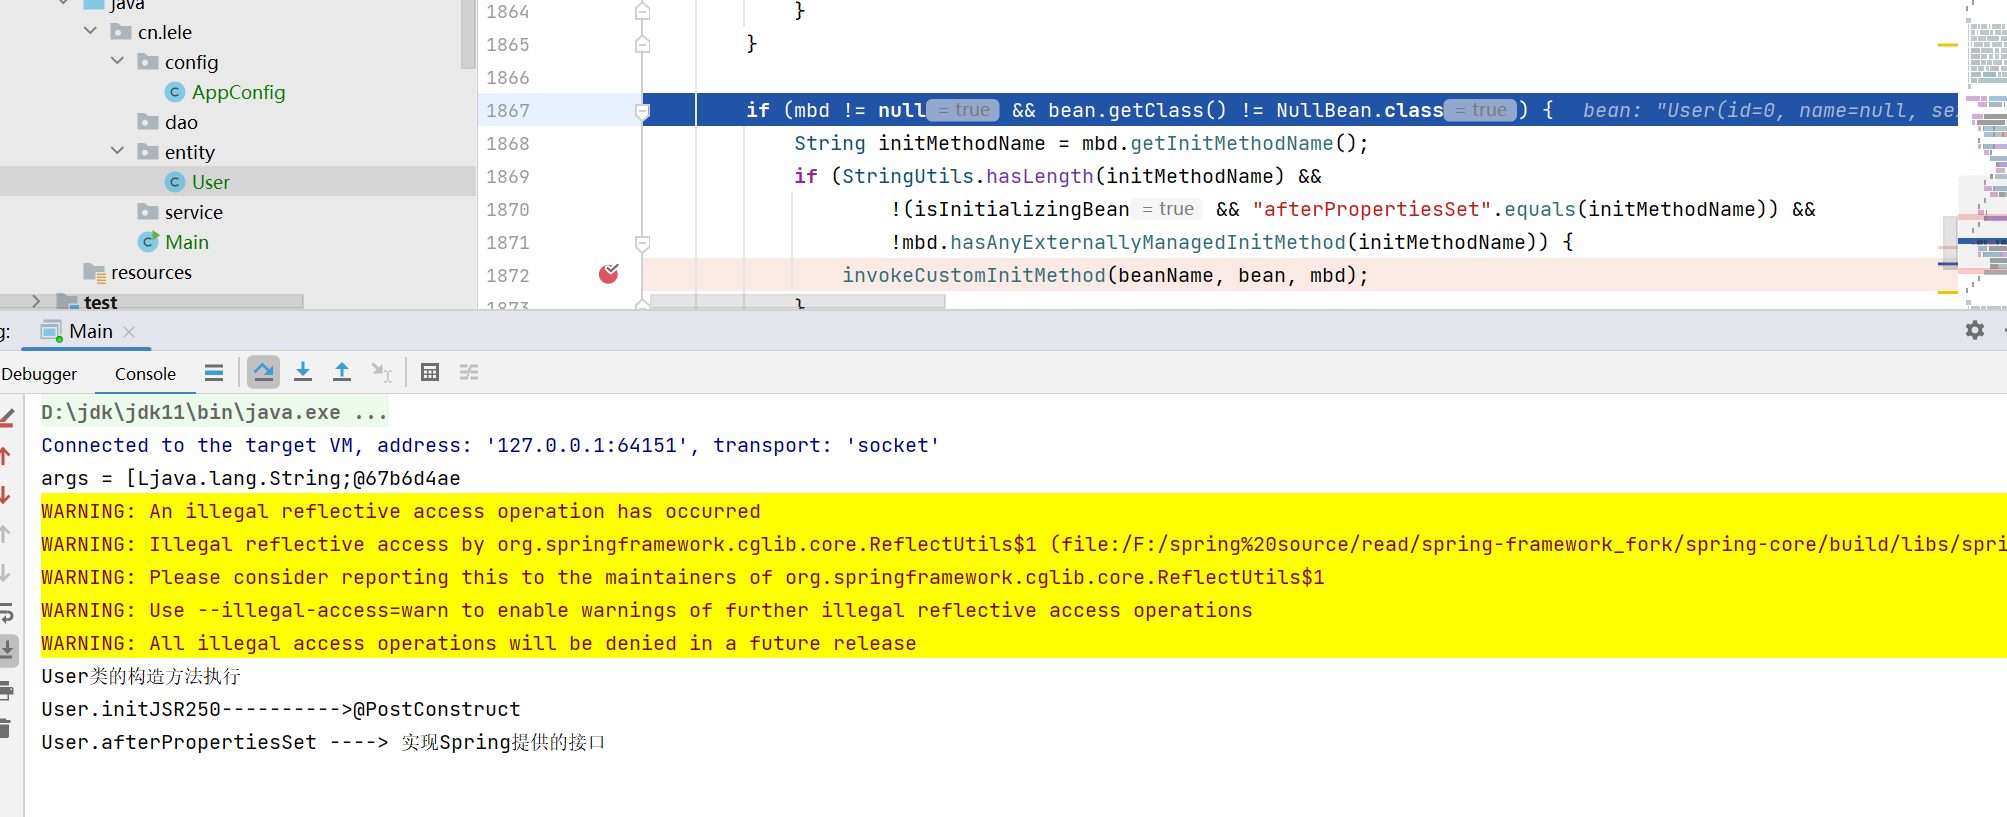Image resolution: width=2007 pixels, height=817 pixels.
Task: Click the red down stack trace arrow
Action: tap(5, 495)
